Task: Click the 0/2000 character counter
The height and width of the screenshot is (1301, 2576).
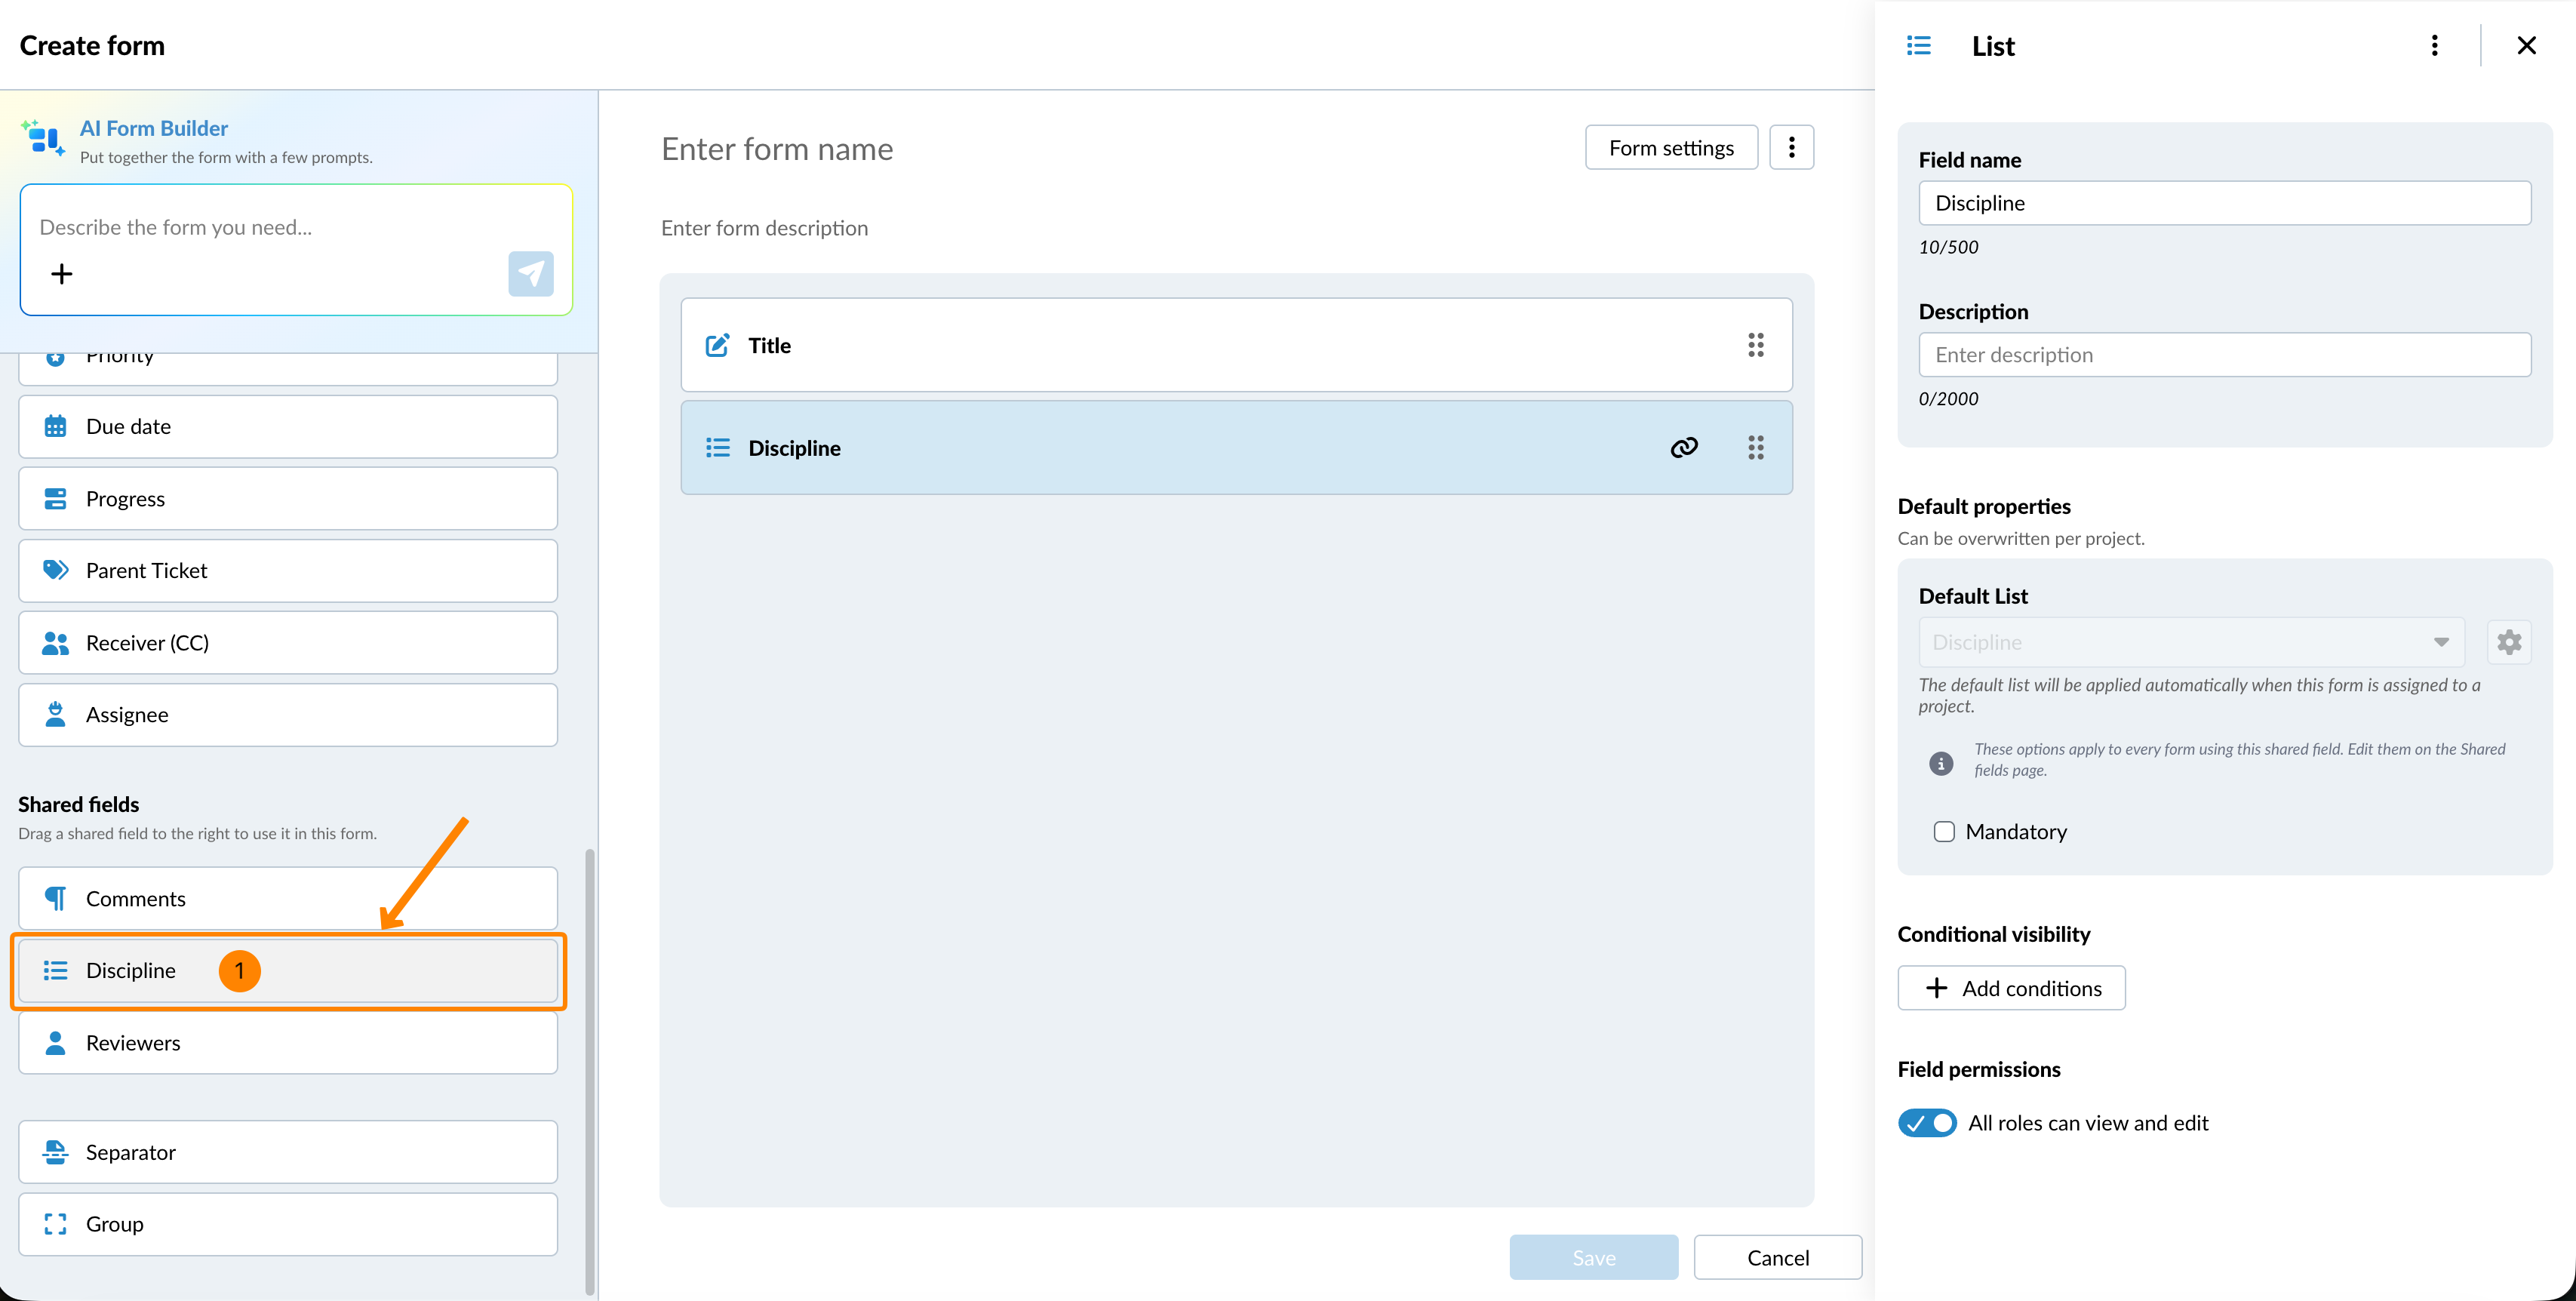Action: coord(1948,399)
